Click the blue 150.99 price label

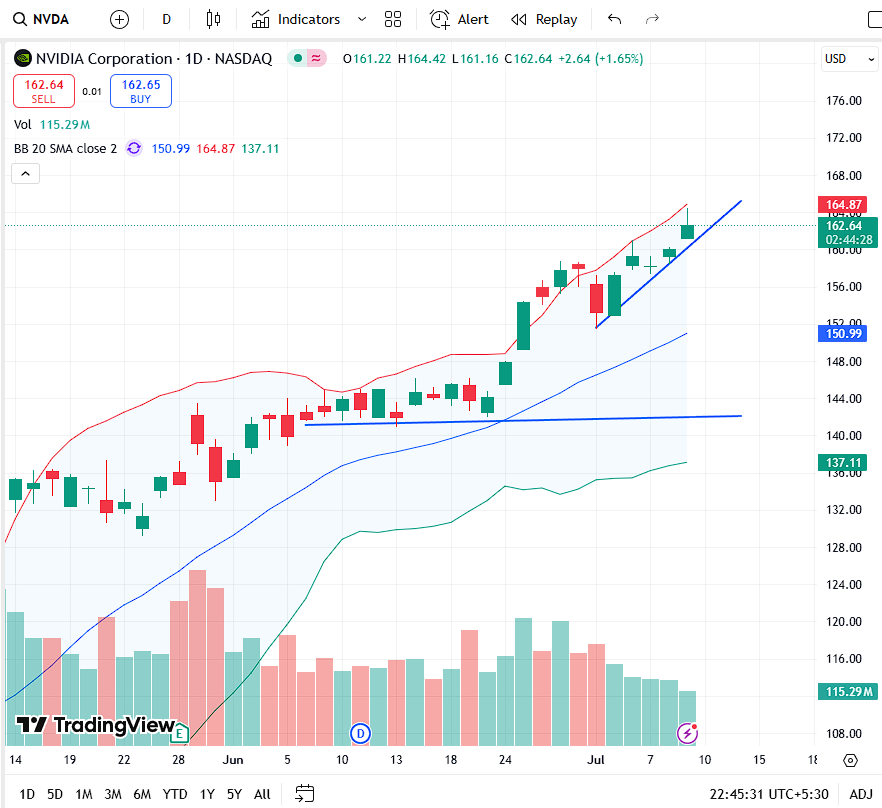(x=843, y=334)
